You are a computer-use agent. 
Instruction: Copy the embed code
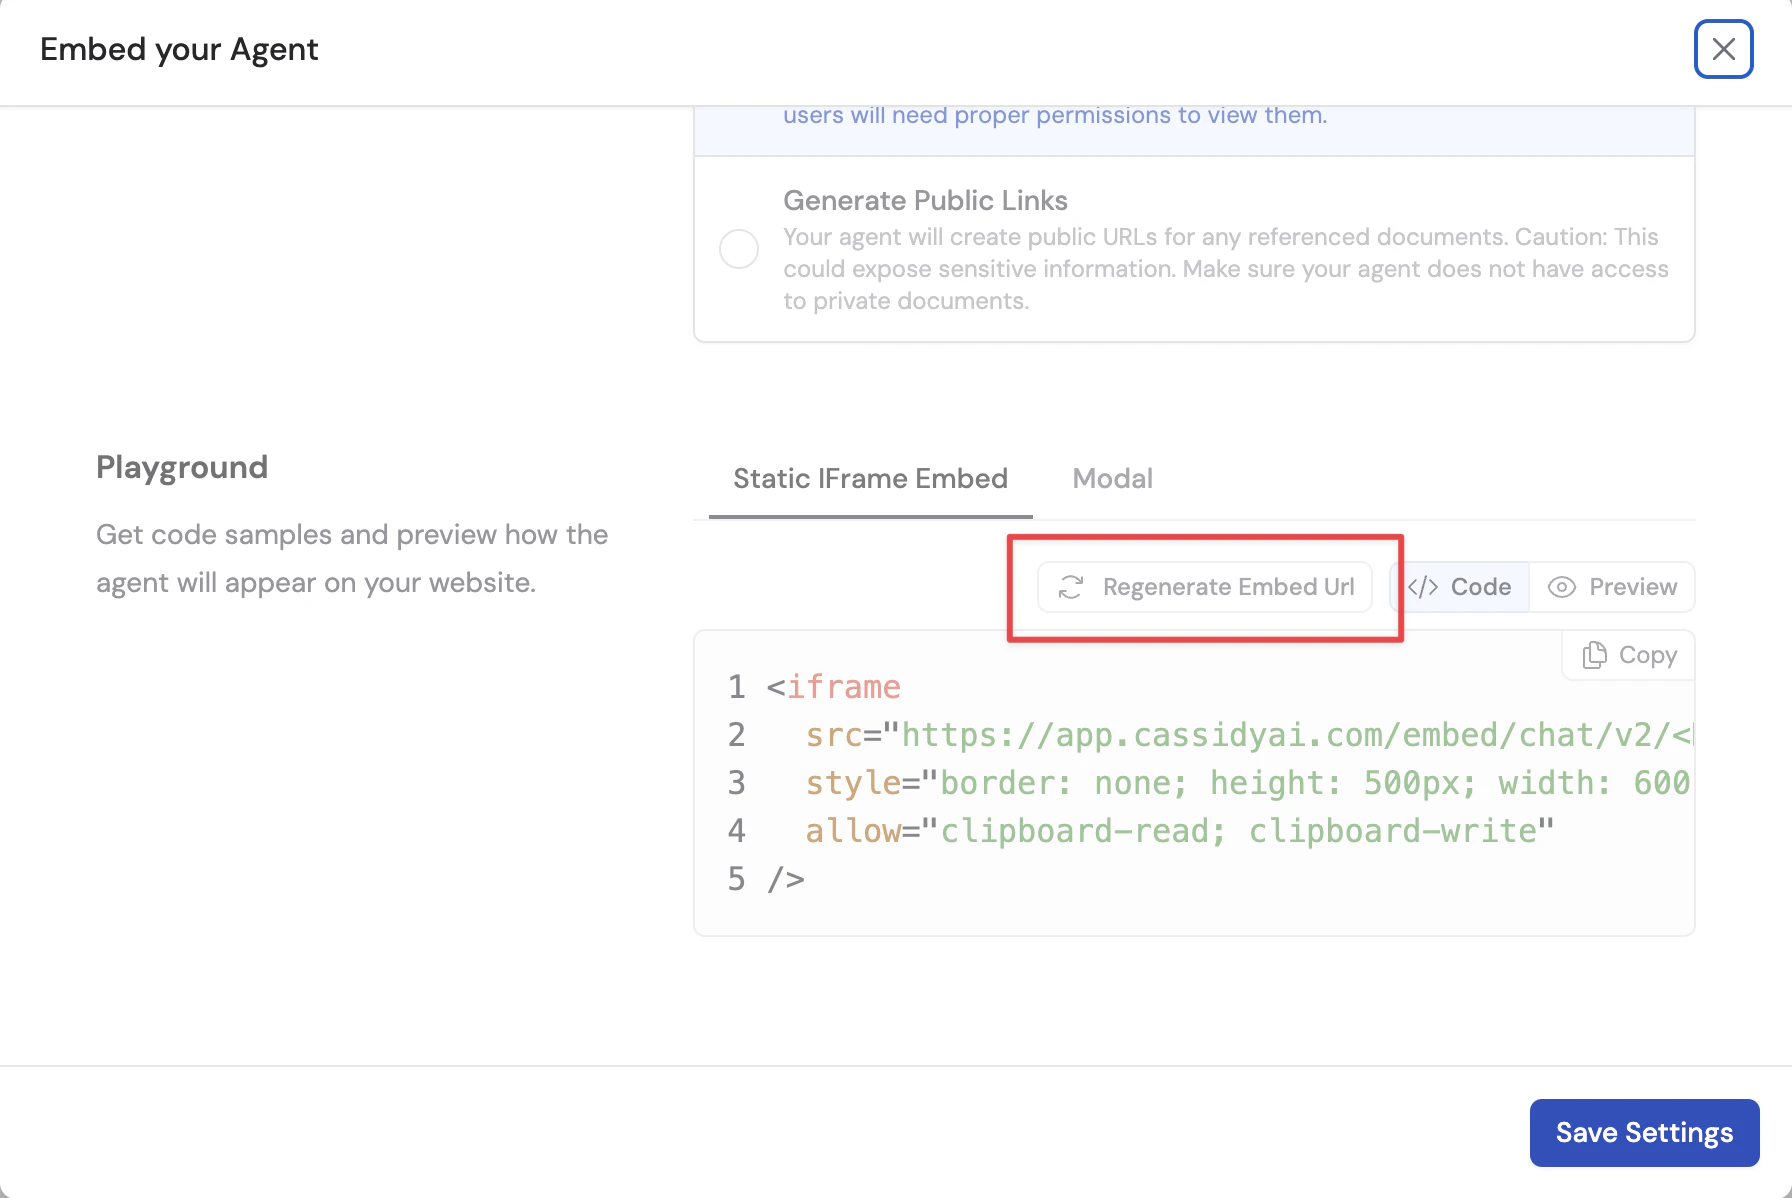click(x=1626, y=655)
